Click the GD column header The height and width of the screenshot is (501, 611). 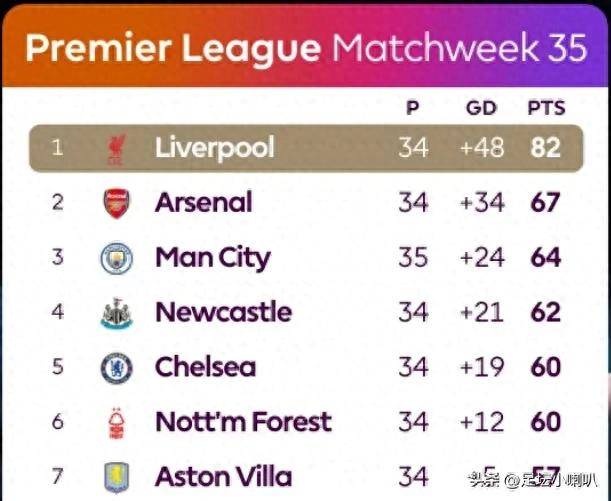click(x=481, y=108)
